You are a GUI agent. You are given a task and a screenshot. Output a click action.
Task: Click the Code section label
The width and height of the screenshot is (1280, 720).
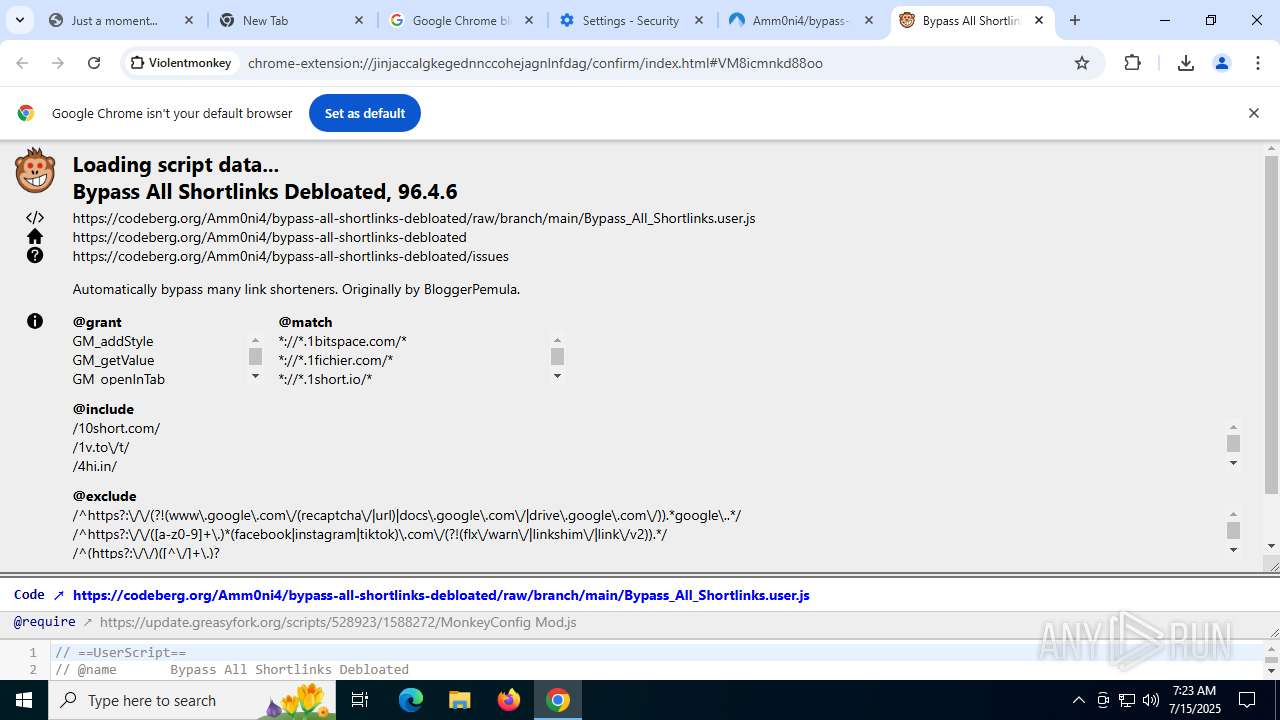(x=29, y=594)
